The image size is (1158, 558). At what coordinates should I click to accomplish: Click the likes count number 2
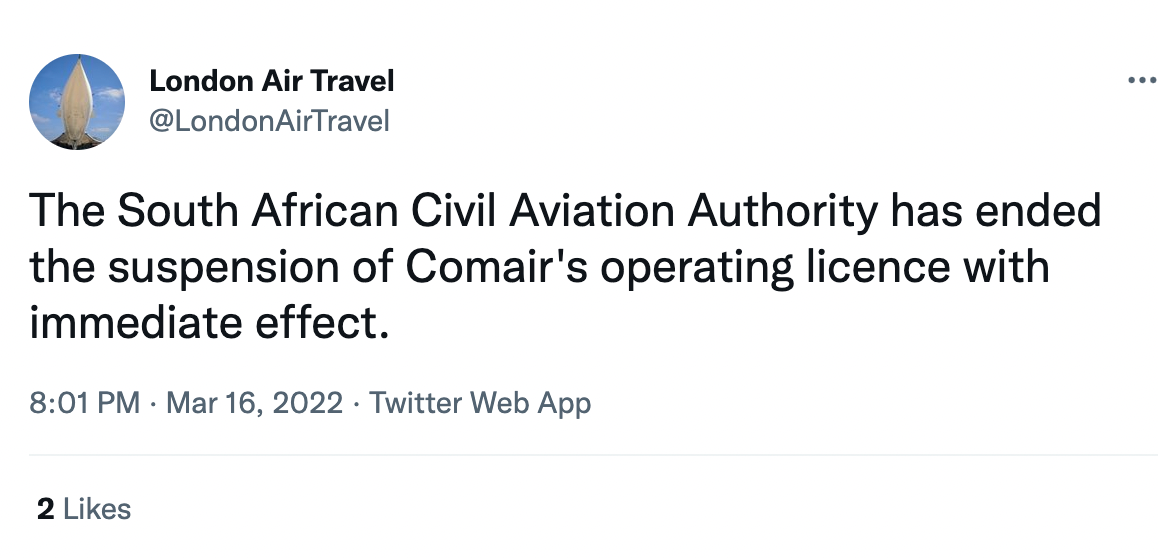tap(45, 509)
